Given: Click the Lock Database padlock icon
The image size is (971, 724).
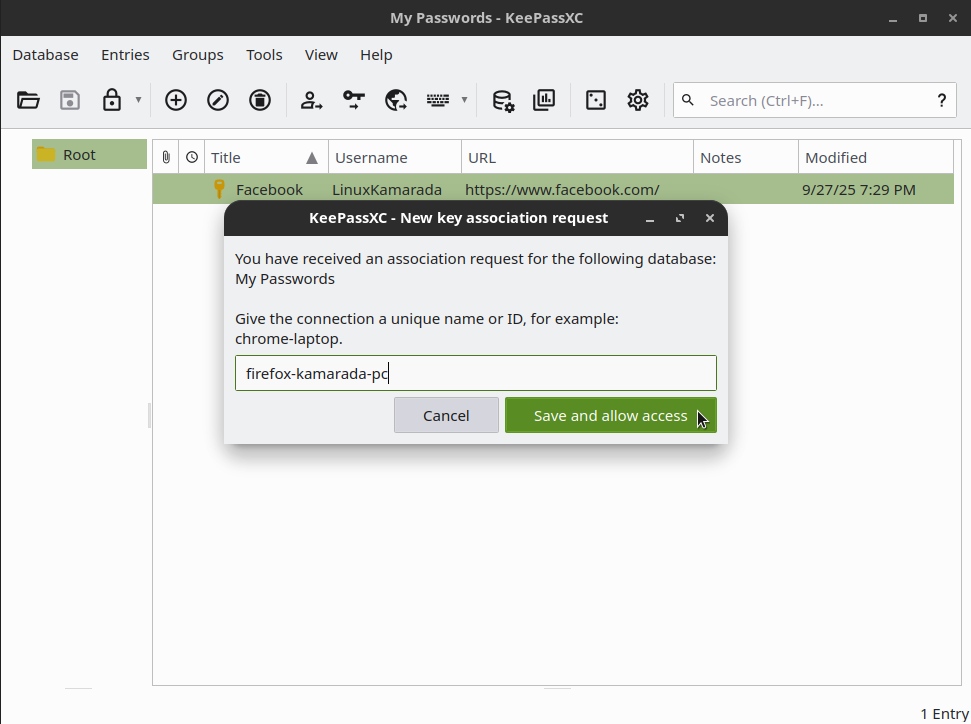Looking at the screenshot, I should point(112,100).
